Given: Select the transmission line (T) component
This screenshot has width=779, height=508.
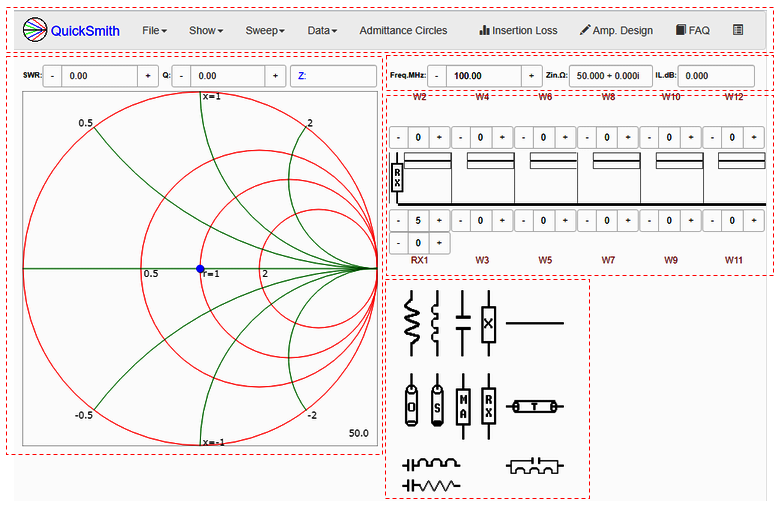Looking at the screenshot, I should pos(535,407).
